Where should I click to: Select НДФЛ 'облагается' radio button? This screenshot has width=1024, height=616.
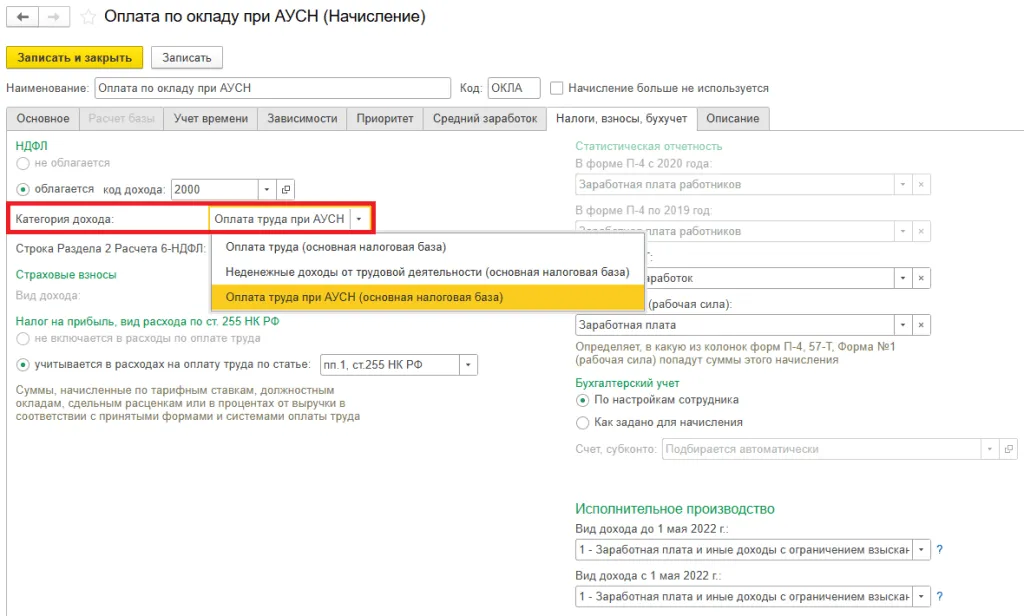click(x=23, y=189)
